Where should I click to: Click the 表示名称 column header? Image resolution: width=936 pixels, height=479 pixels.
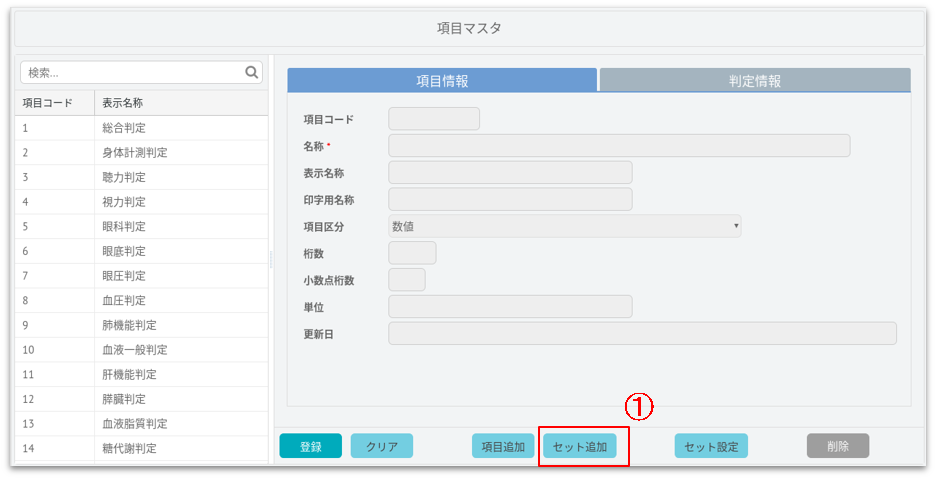181,103
